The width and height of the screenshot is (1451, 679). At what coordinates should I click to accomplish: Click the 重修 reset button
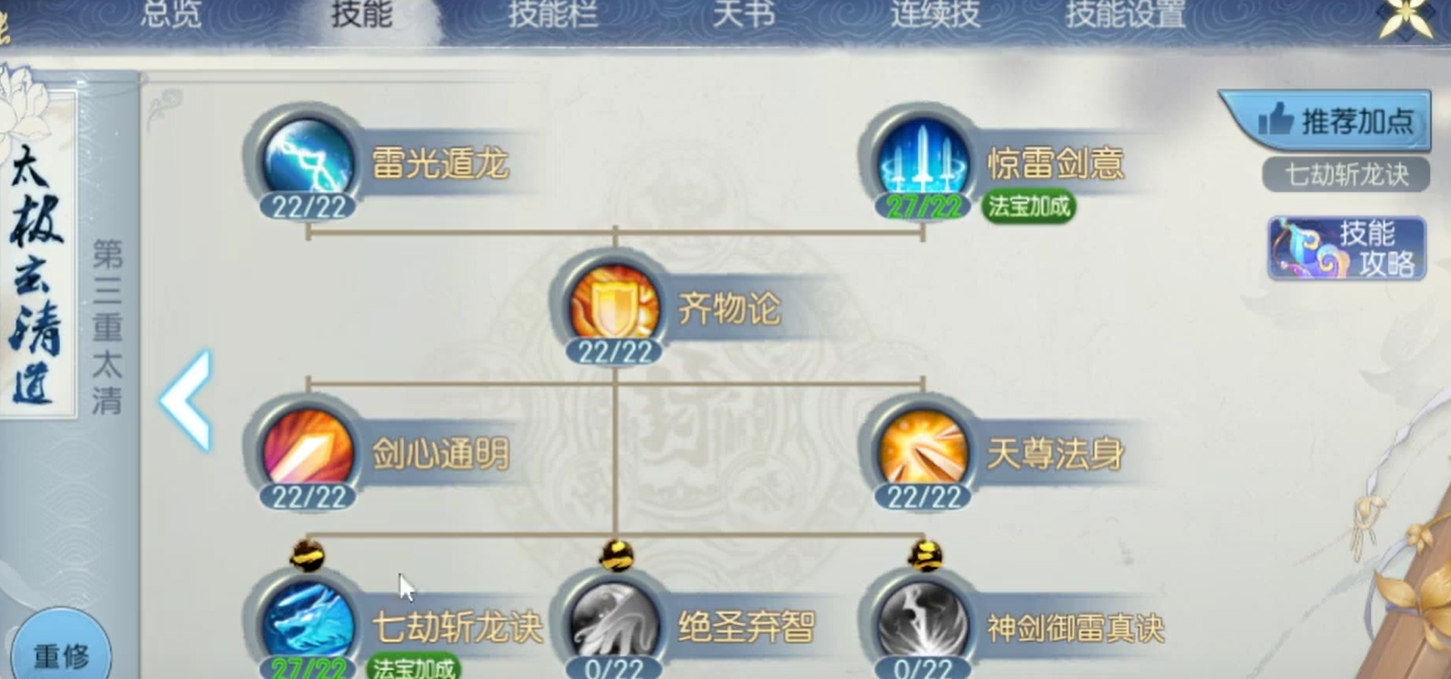pyautogui.click(x=62, y=650)
